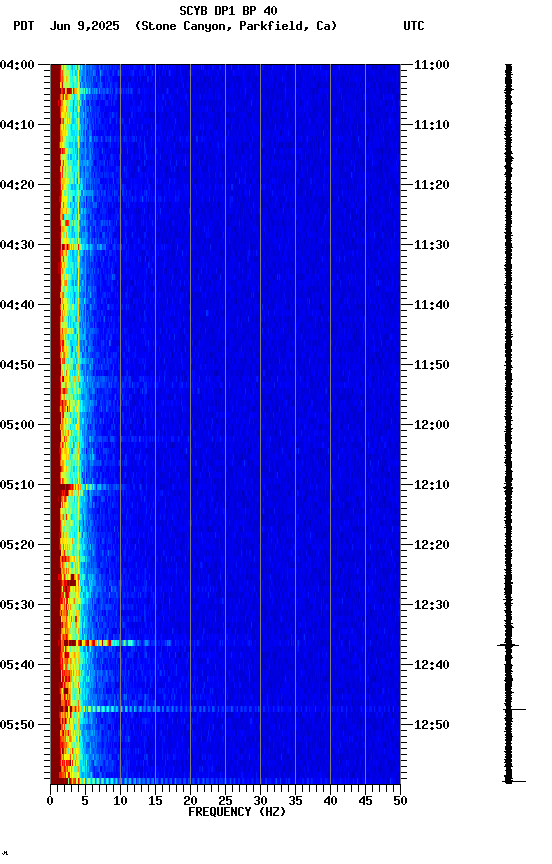Click the 0 Hz frequency axis label
Viewport: 552px width, 864px height.
(x=50, y=801)
